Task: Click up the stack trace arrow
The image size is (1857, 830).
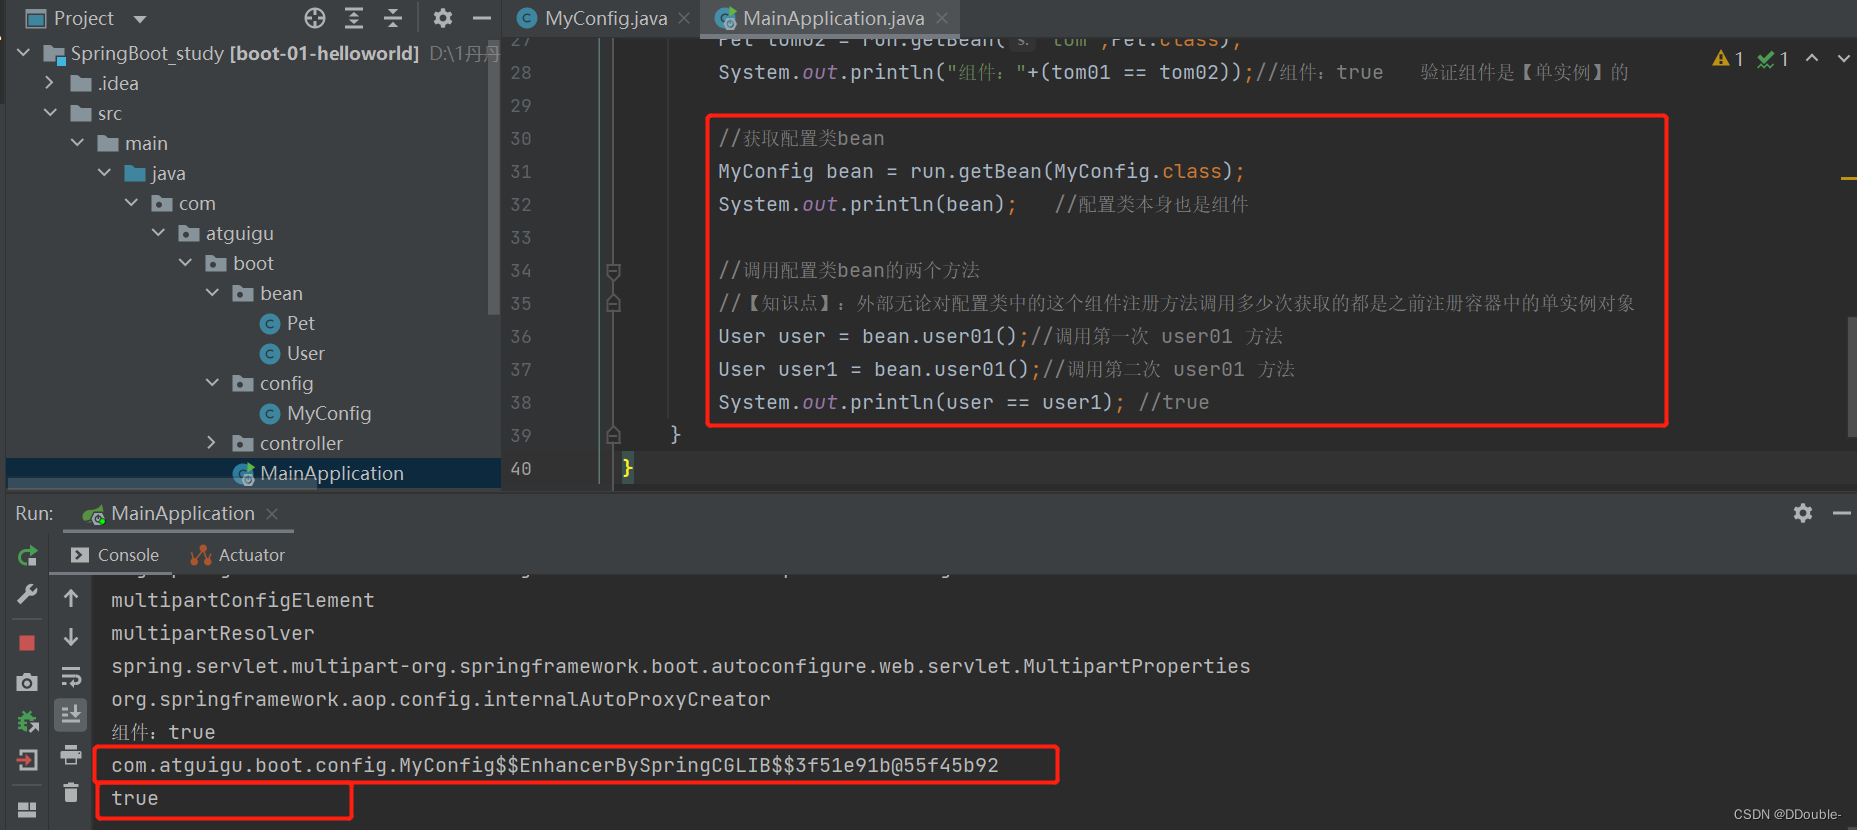Action: 71,598
